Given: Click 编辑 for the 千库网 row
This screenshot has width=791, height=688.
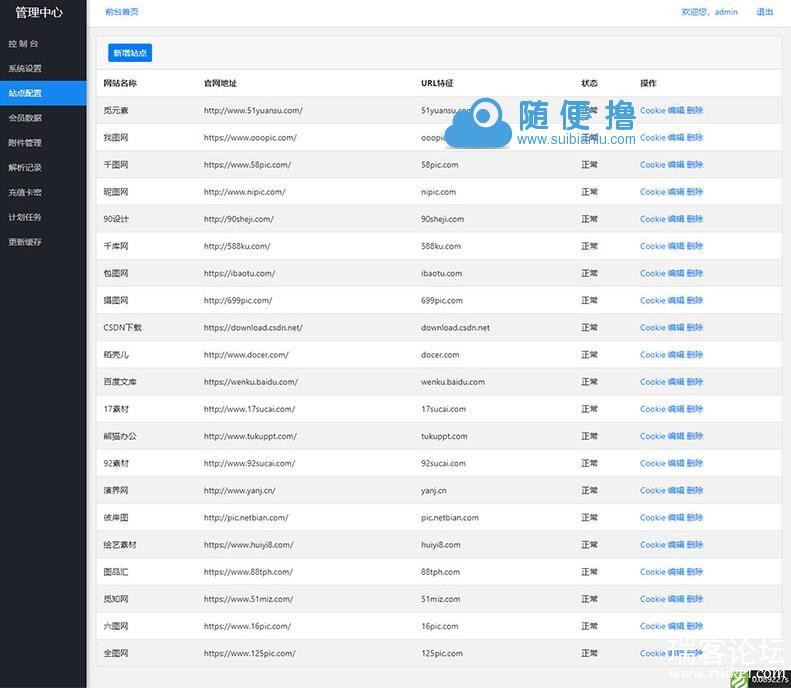Looking at the screenshot, I should click(676, 246).
